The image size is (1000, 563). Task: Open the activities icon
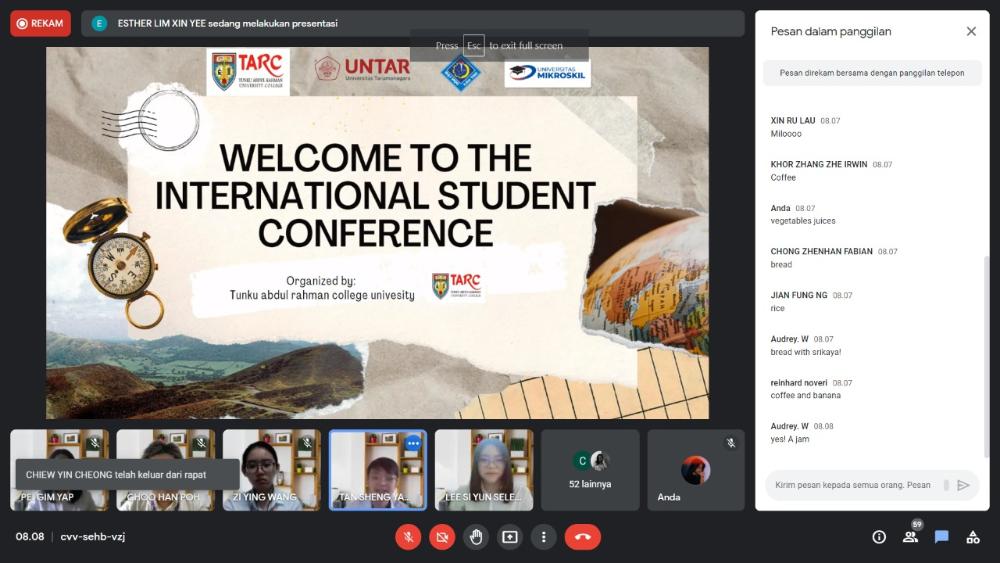(x=972, y=537)
